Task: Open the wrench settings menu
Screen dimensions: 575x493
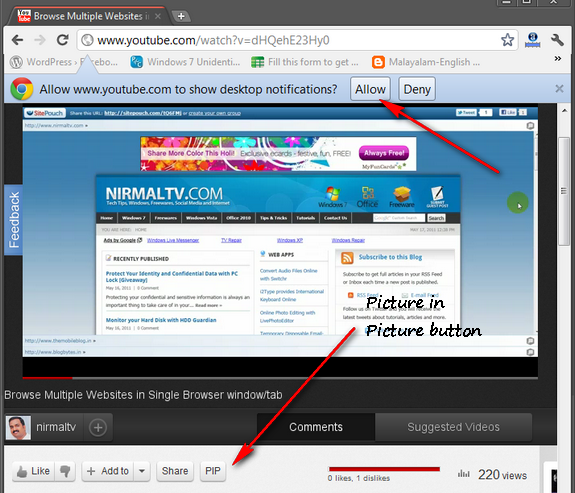Action: (x=557, y=40)
